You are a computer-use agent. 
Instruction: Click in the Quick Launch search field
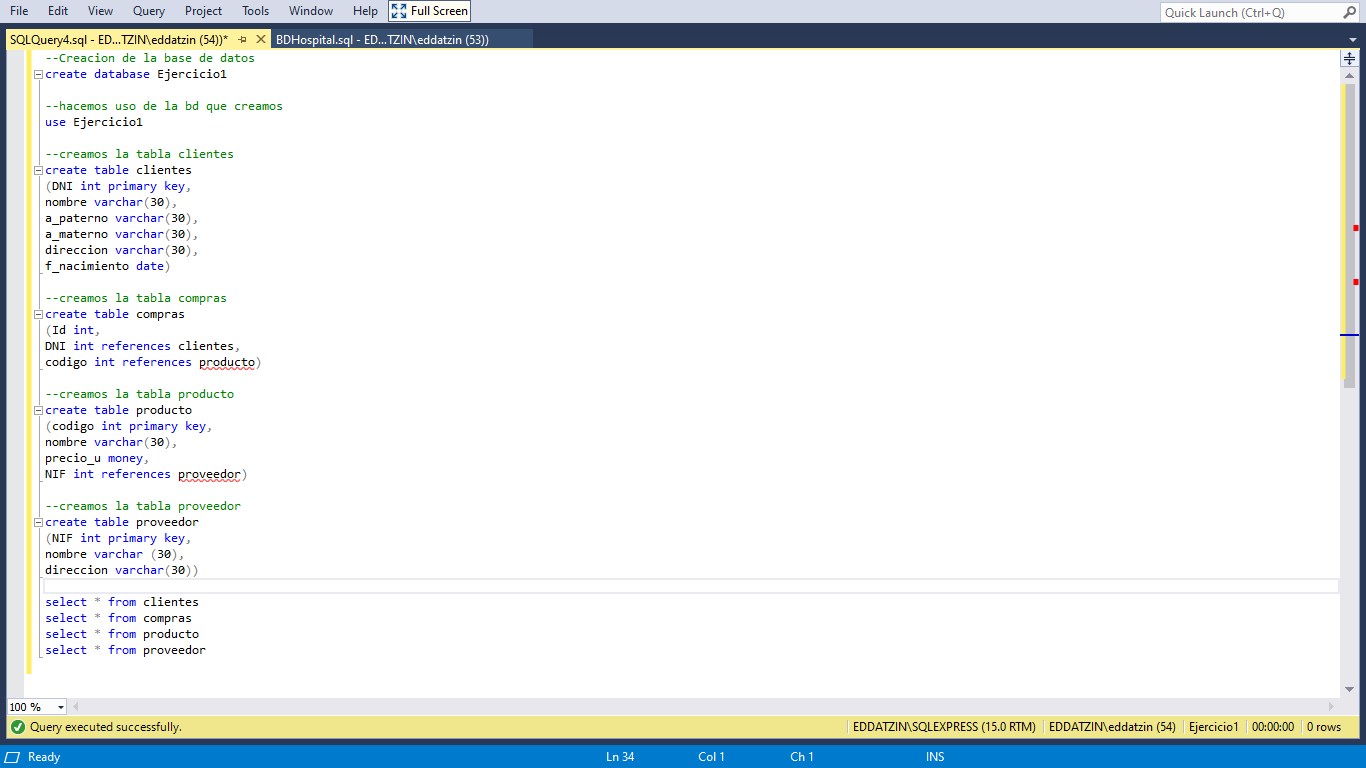click(x=1250, y=12)
